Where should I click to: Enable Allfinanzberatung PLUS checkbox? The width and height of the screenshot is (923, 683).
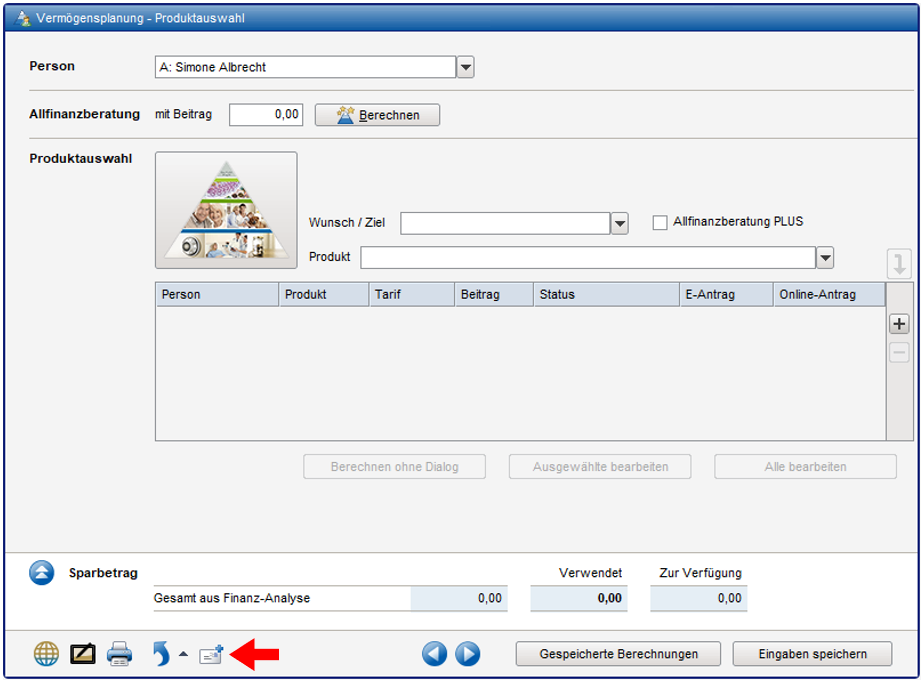(660, 223)
